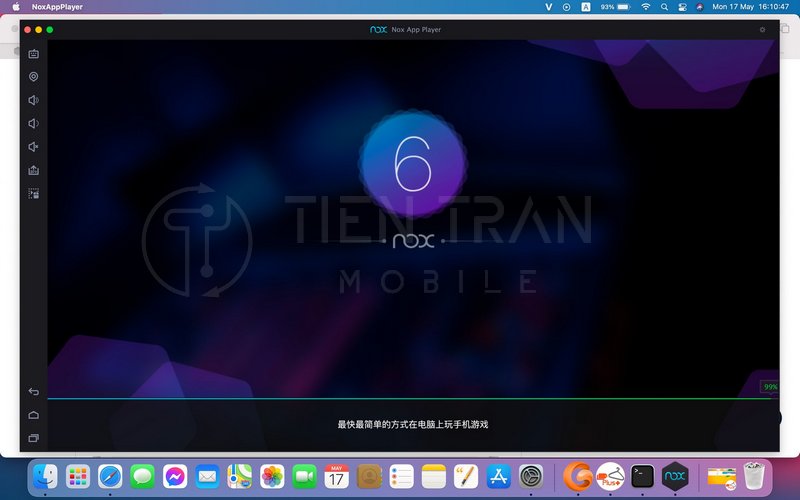The image size is (800, 500).
Task: Open Launchpad from the Dock
Action: (78, 477)
